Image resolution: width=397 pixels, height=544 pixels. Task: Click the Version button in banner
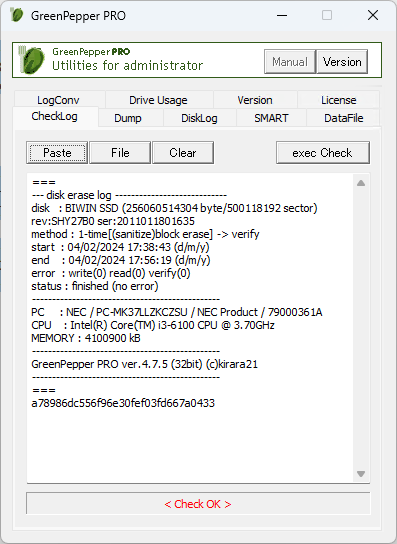342,62
